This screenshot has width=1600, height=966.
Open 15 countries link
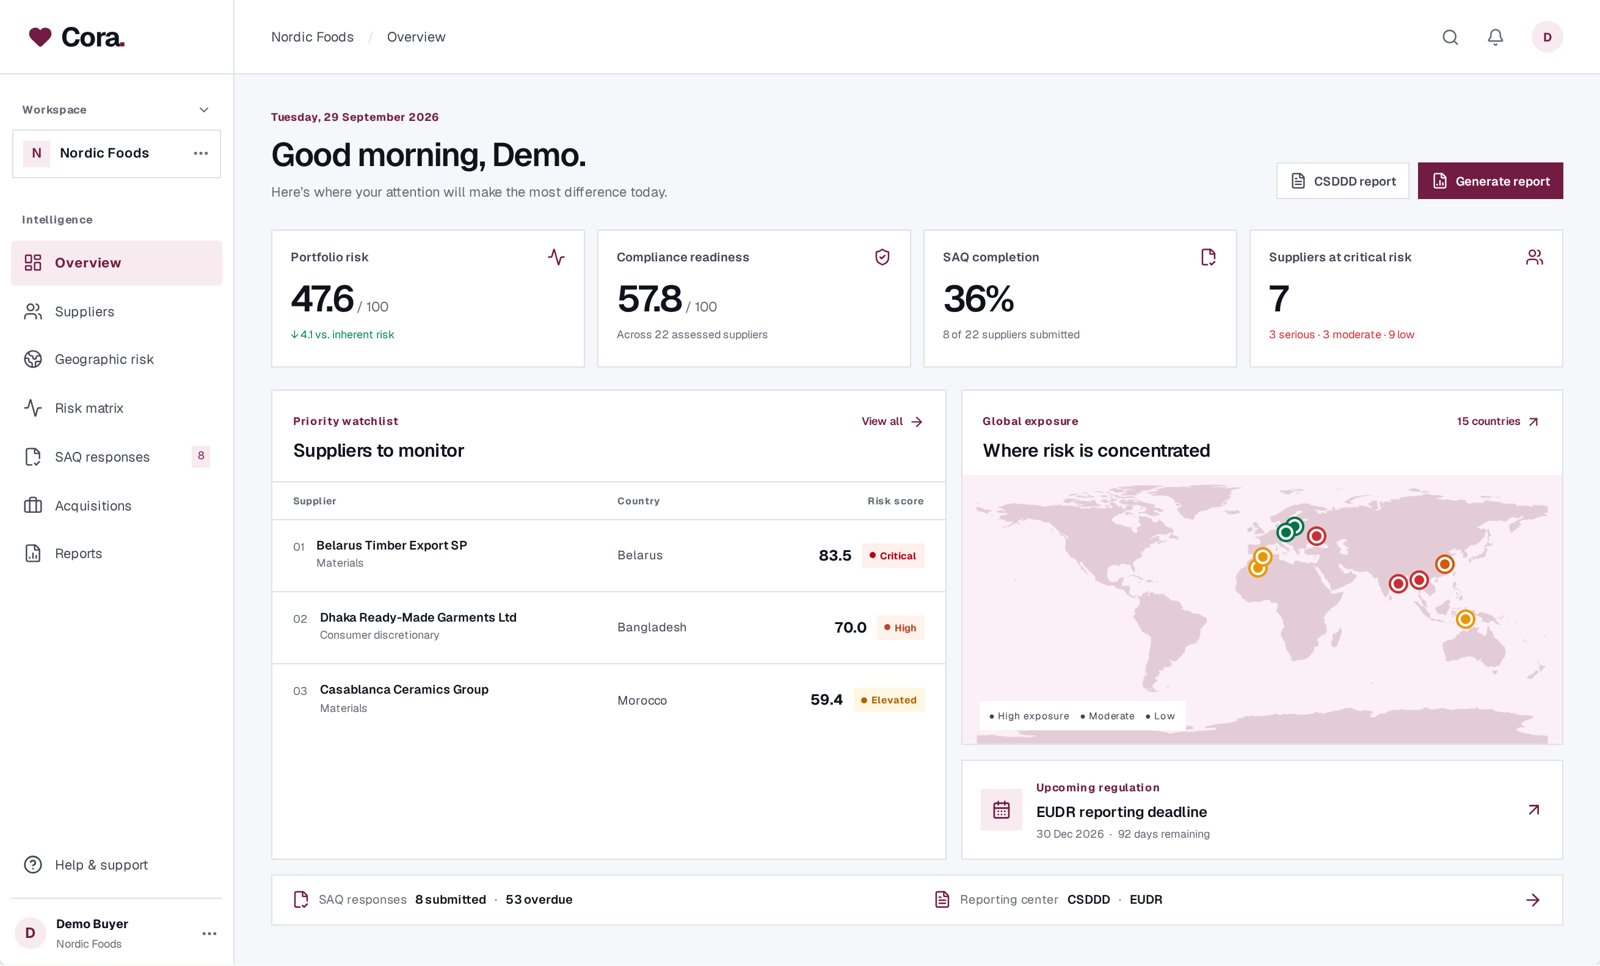coord(1497,422)
